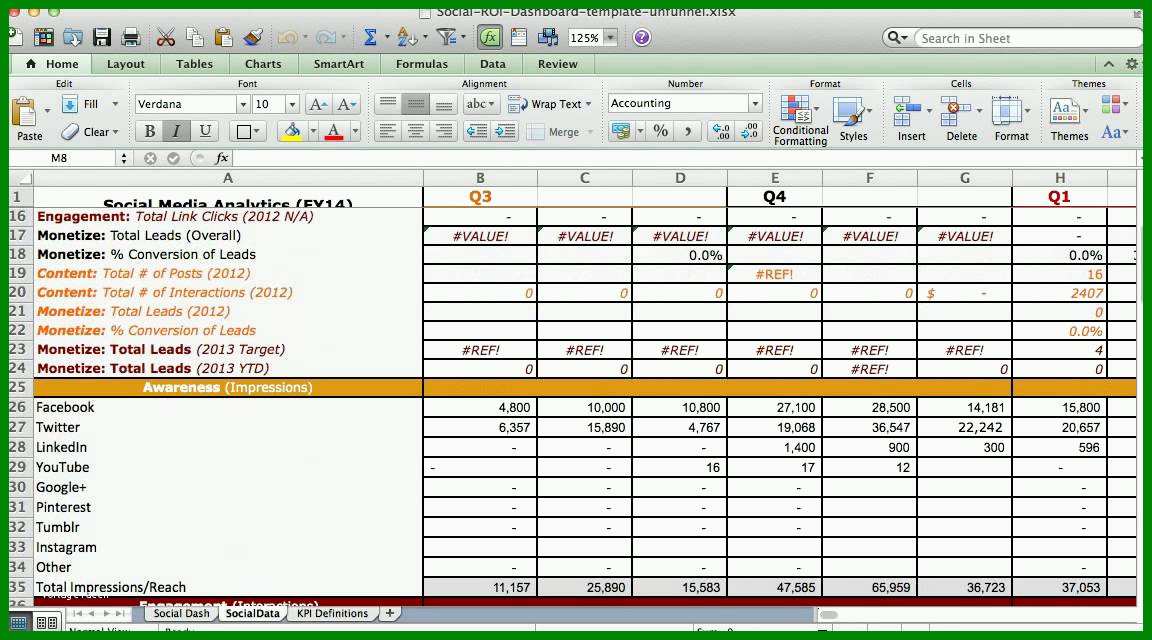This screenshot has width=1152, height=640.
Task: Copy selection using the Copy icon
Action: [195, 37]
